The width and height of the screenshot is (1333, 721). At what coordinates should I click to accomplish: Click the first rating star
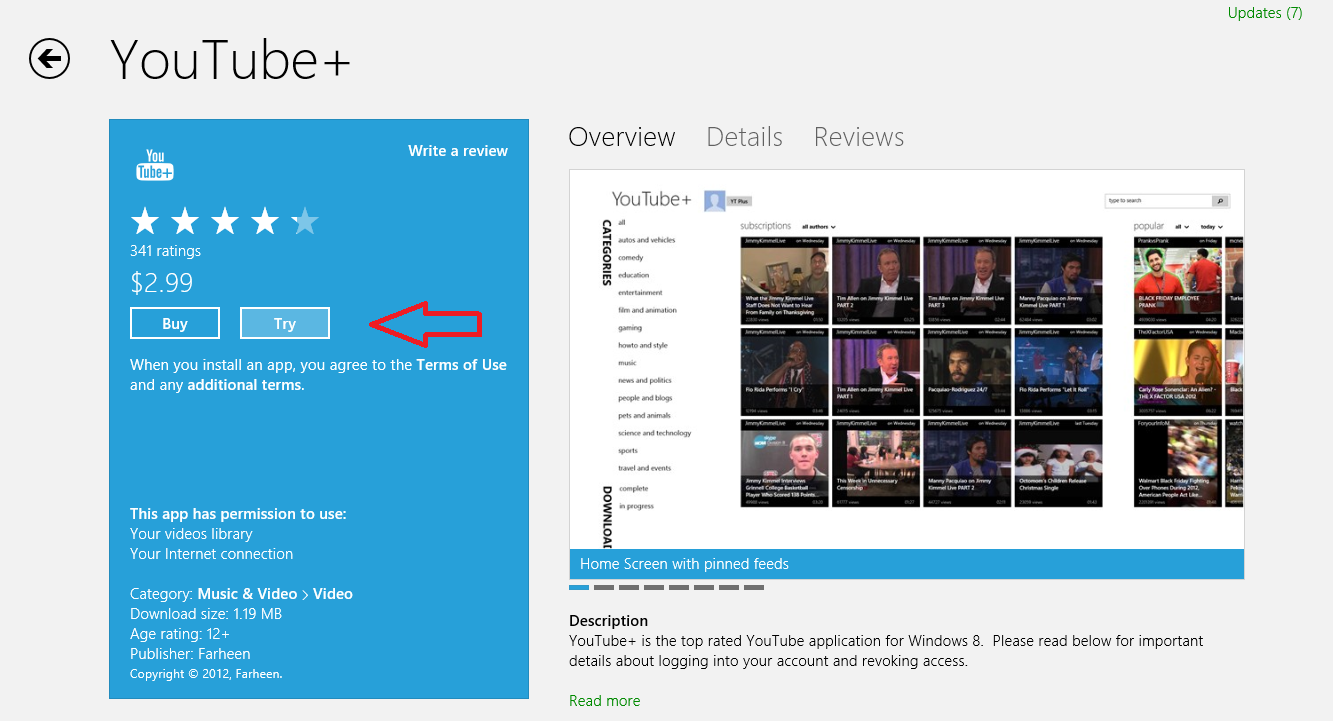click(145, 221)
